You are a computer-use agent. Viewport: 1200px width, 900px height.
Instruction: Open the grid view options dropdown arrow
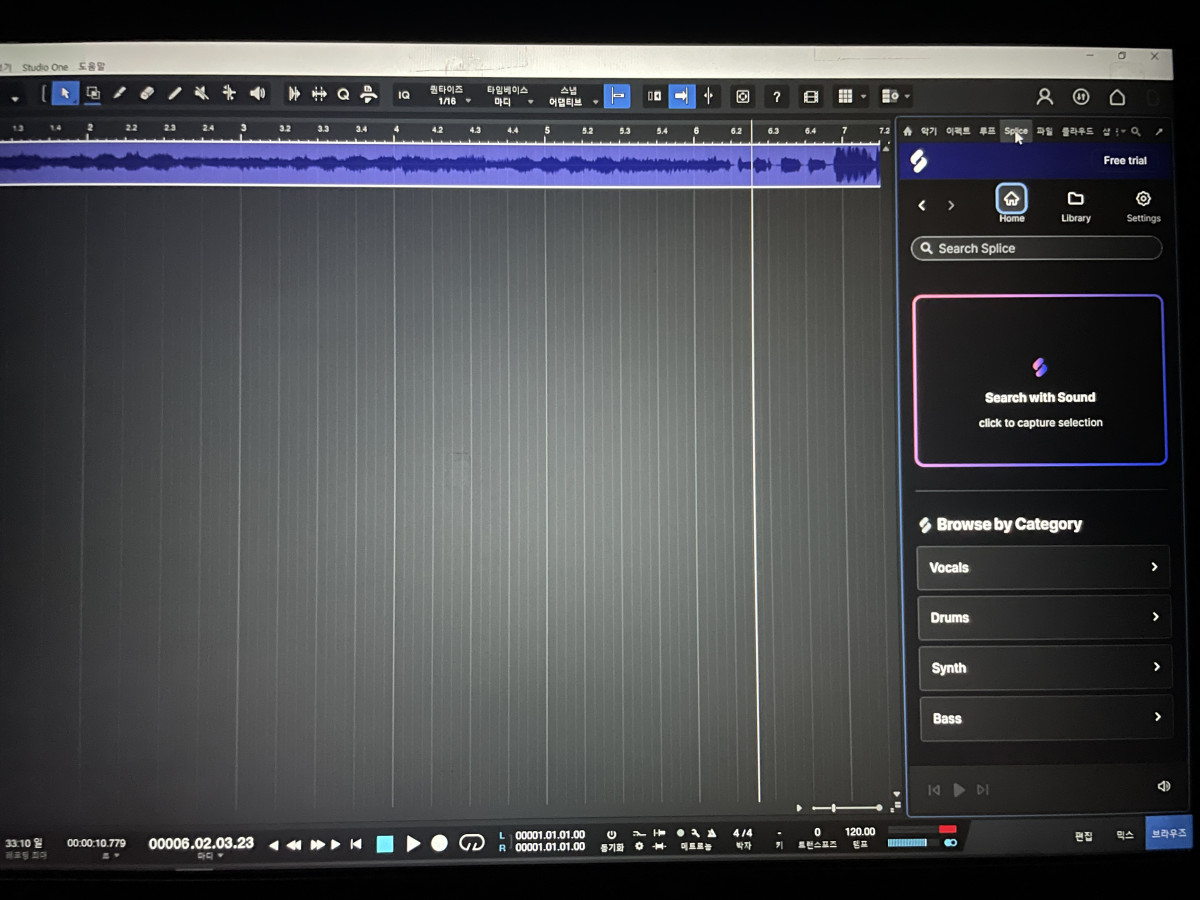click(x=863, y=97)
